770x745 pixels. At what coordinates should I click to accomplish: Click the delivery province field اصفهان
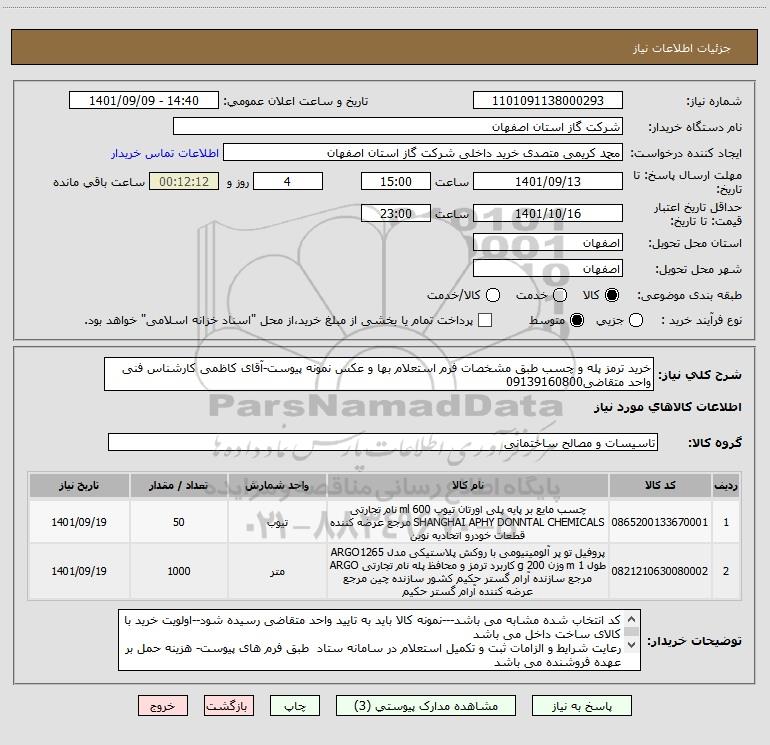(548, 243)
